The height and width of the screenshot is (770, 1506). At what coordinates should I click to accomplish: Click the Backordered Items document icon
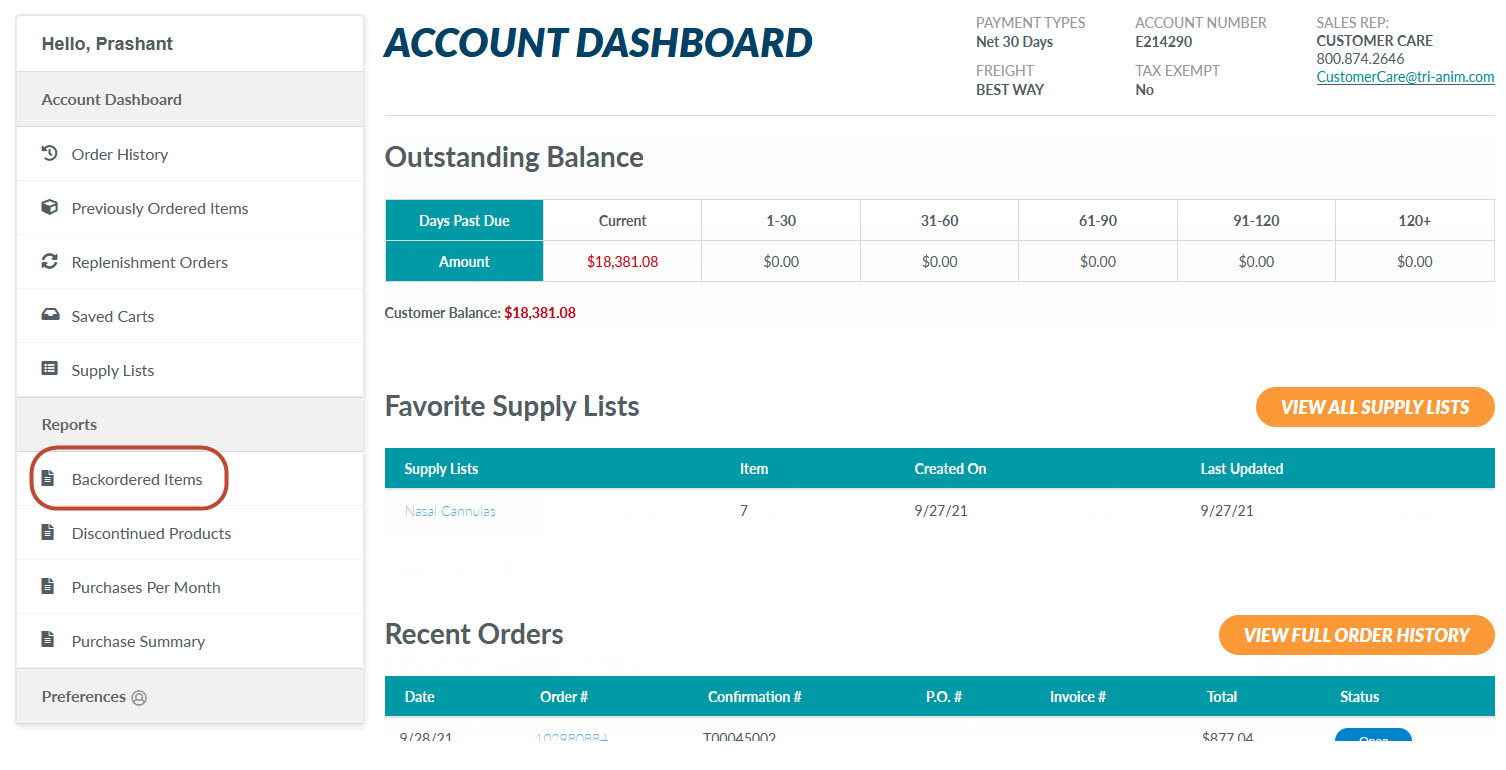pos(48,479)
